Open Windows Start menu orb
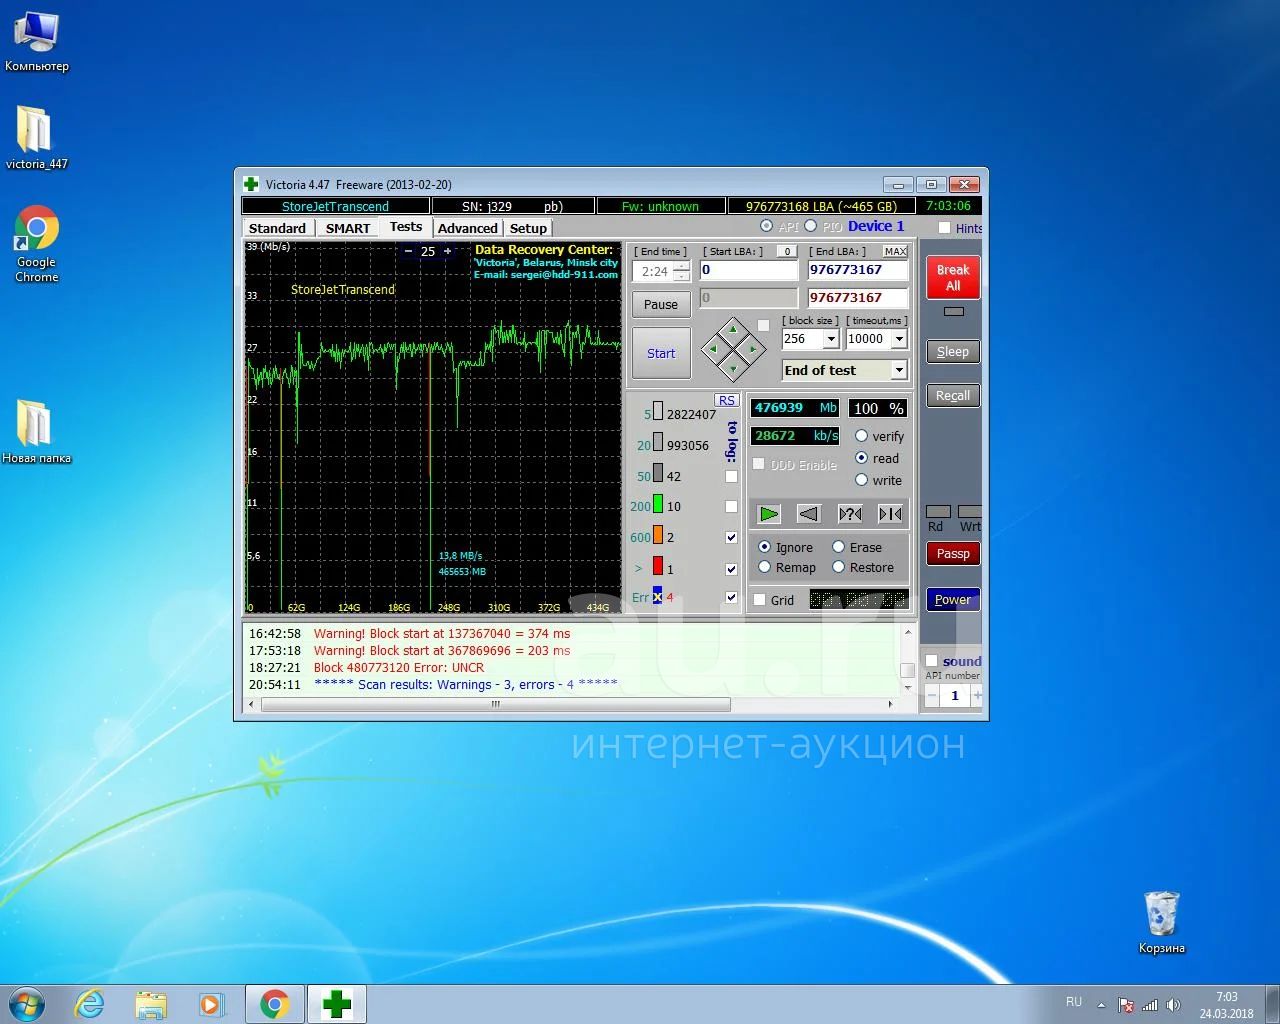The height and width of the screenshot is (1024, 1280). [27, 1004]
